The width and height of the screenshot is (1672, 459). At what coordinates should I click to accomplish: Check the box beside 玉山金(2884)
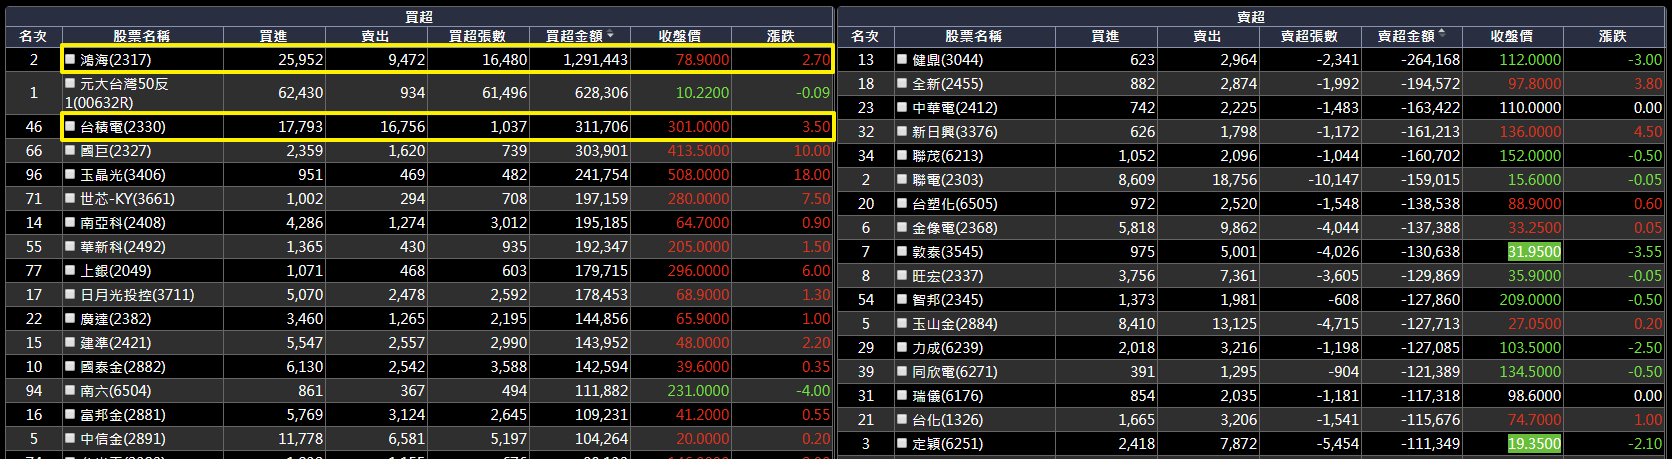point(903,323)
